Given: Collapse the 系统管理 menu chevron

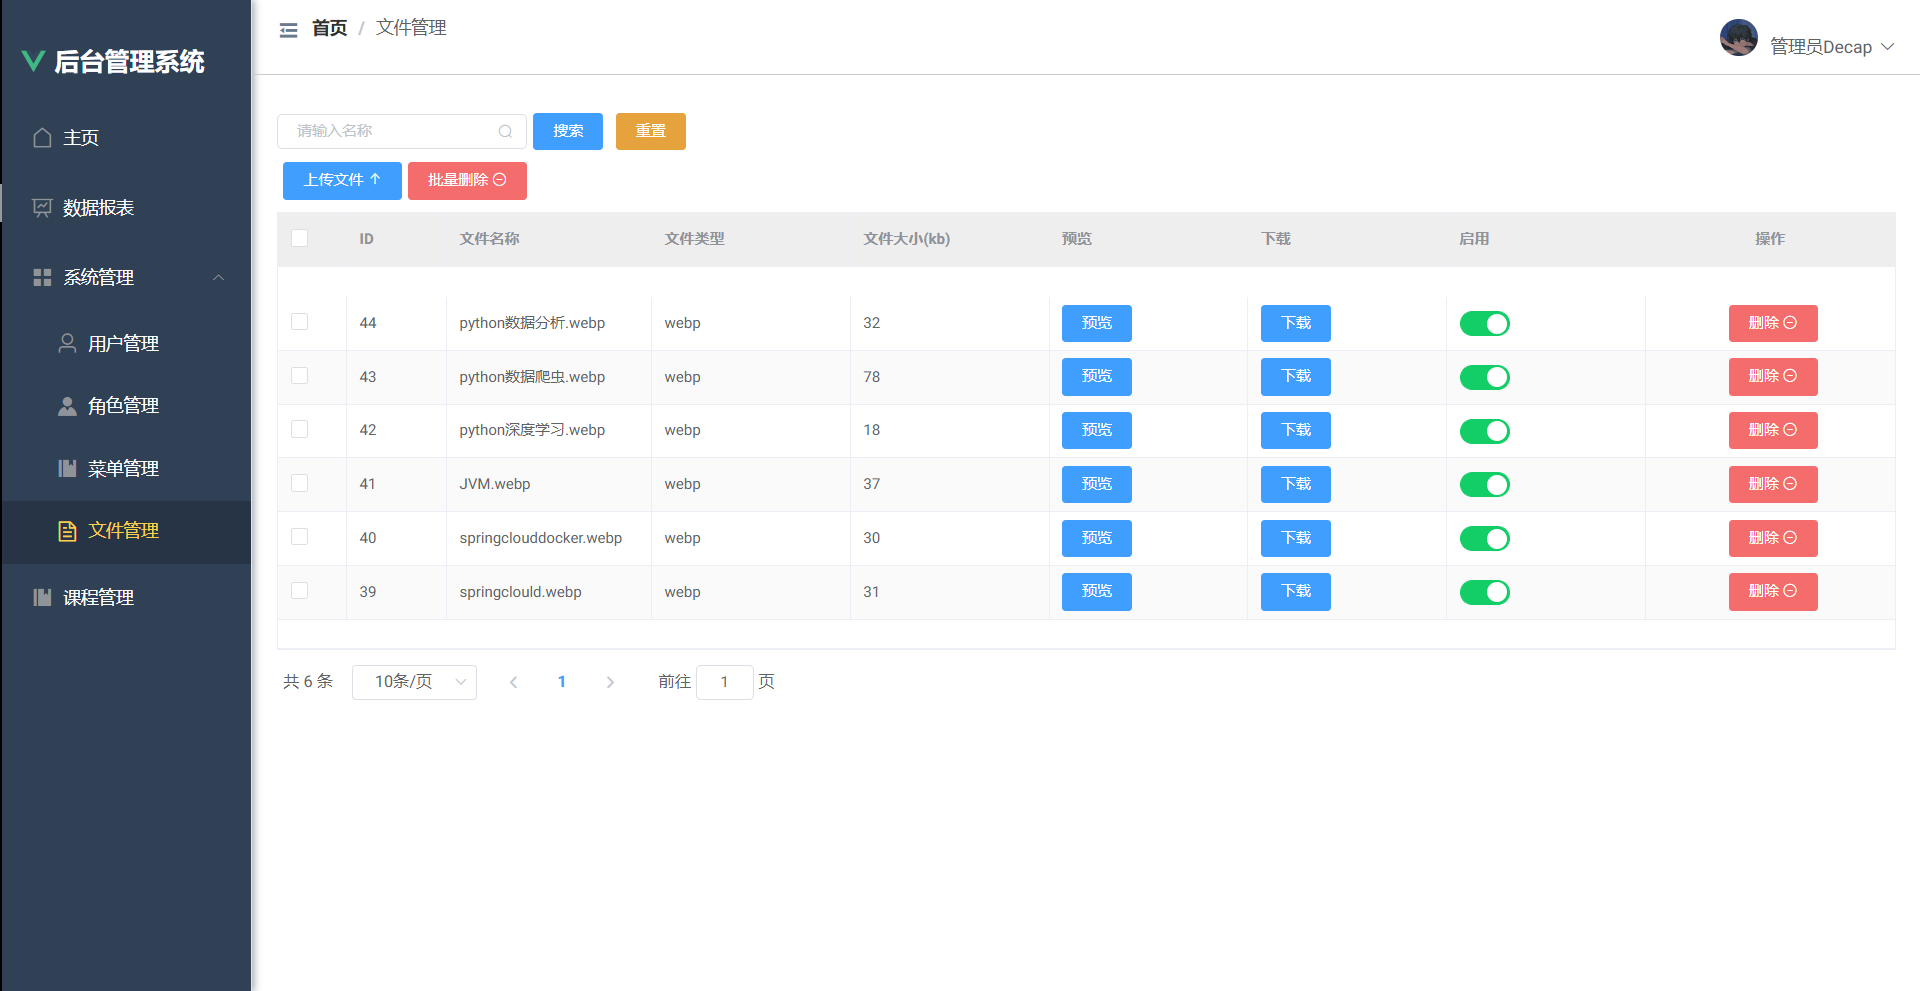Looking at the screenshot, I should pos(219,277).
